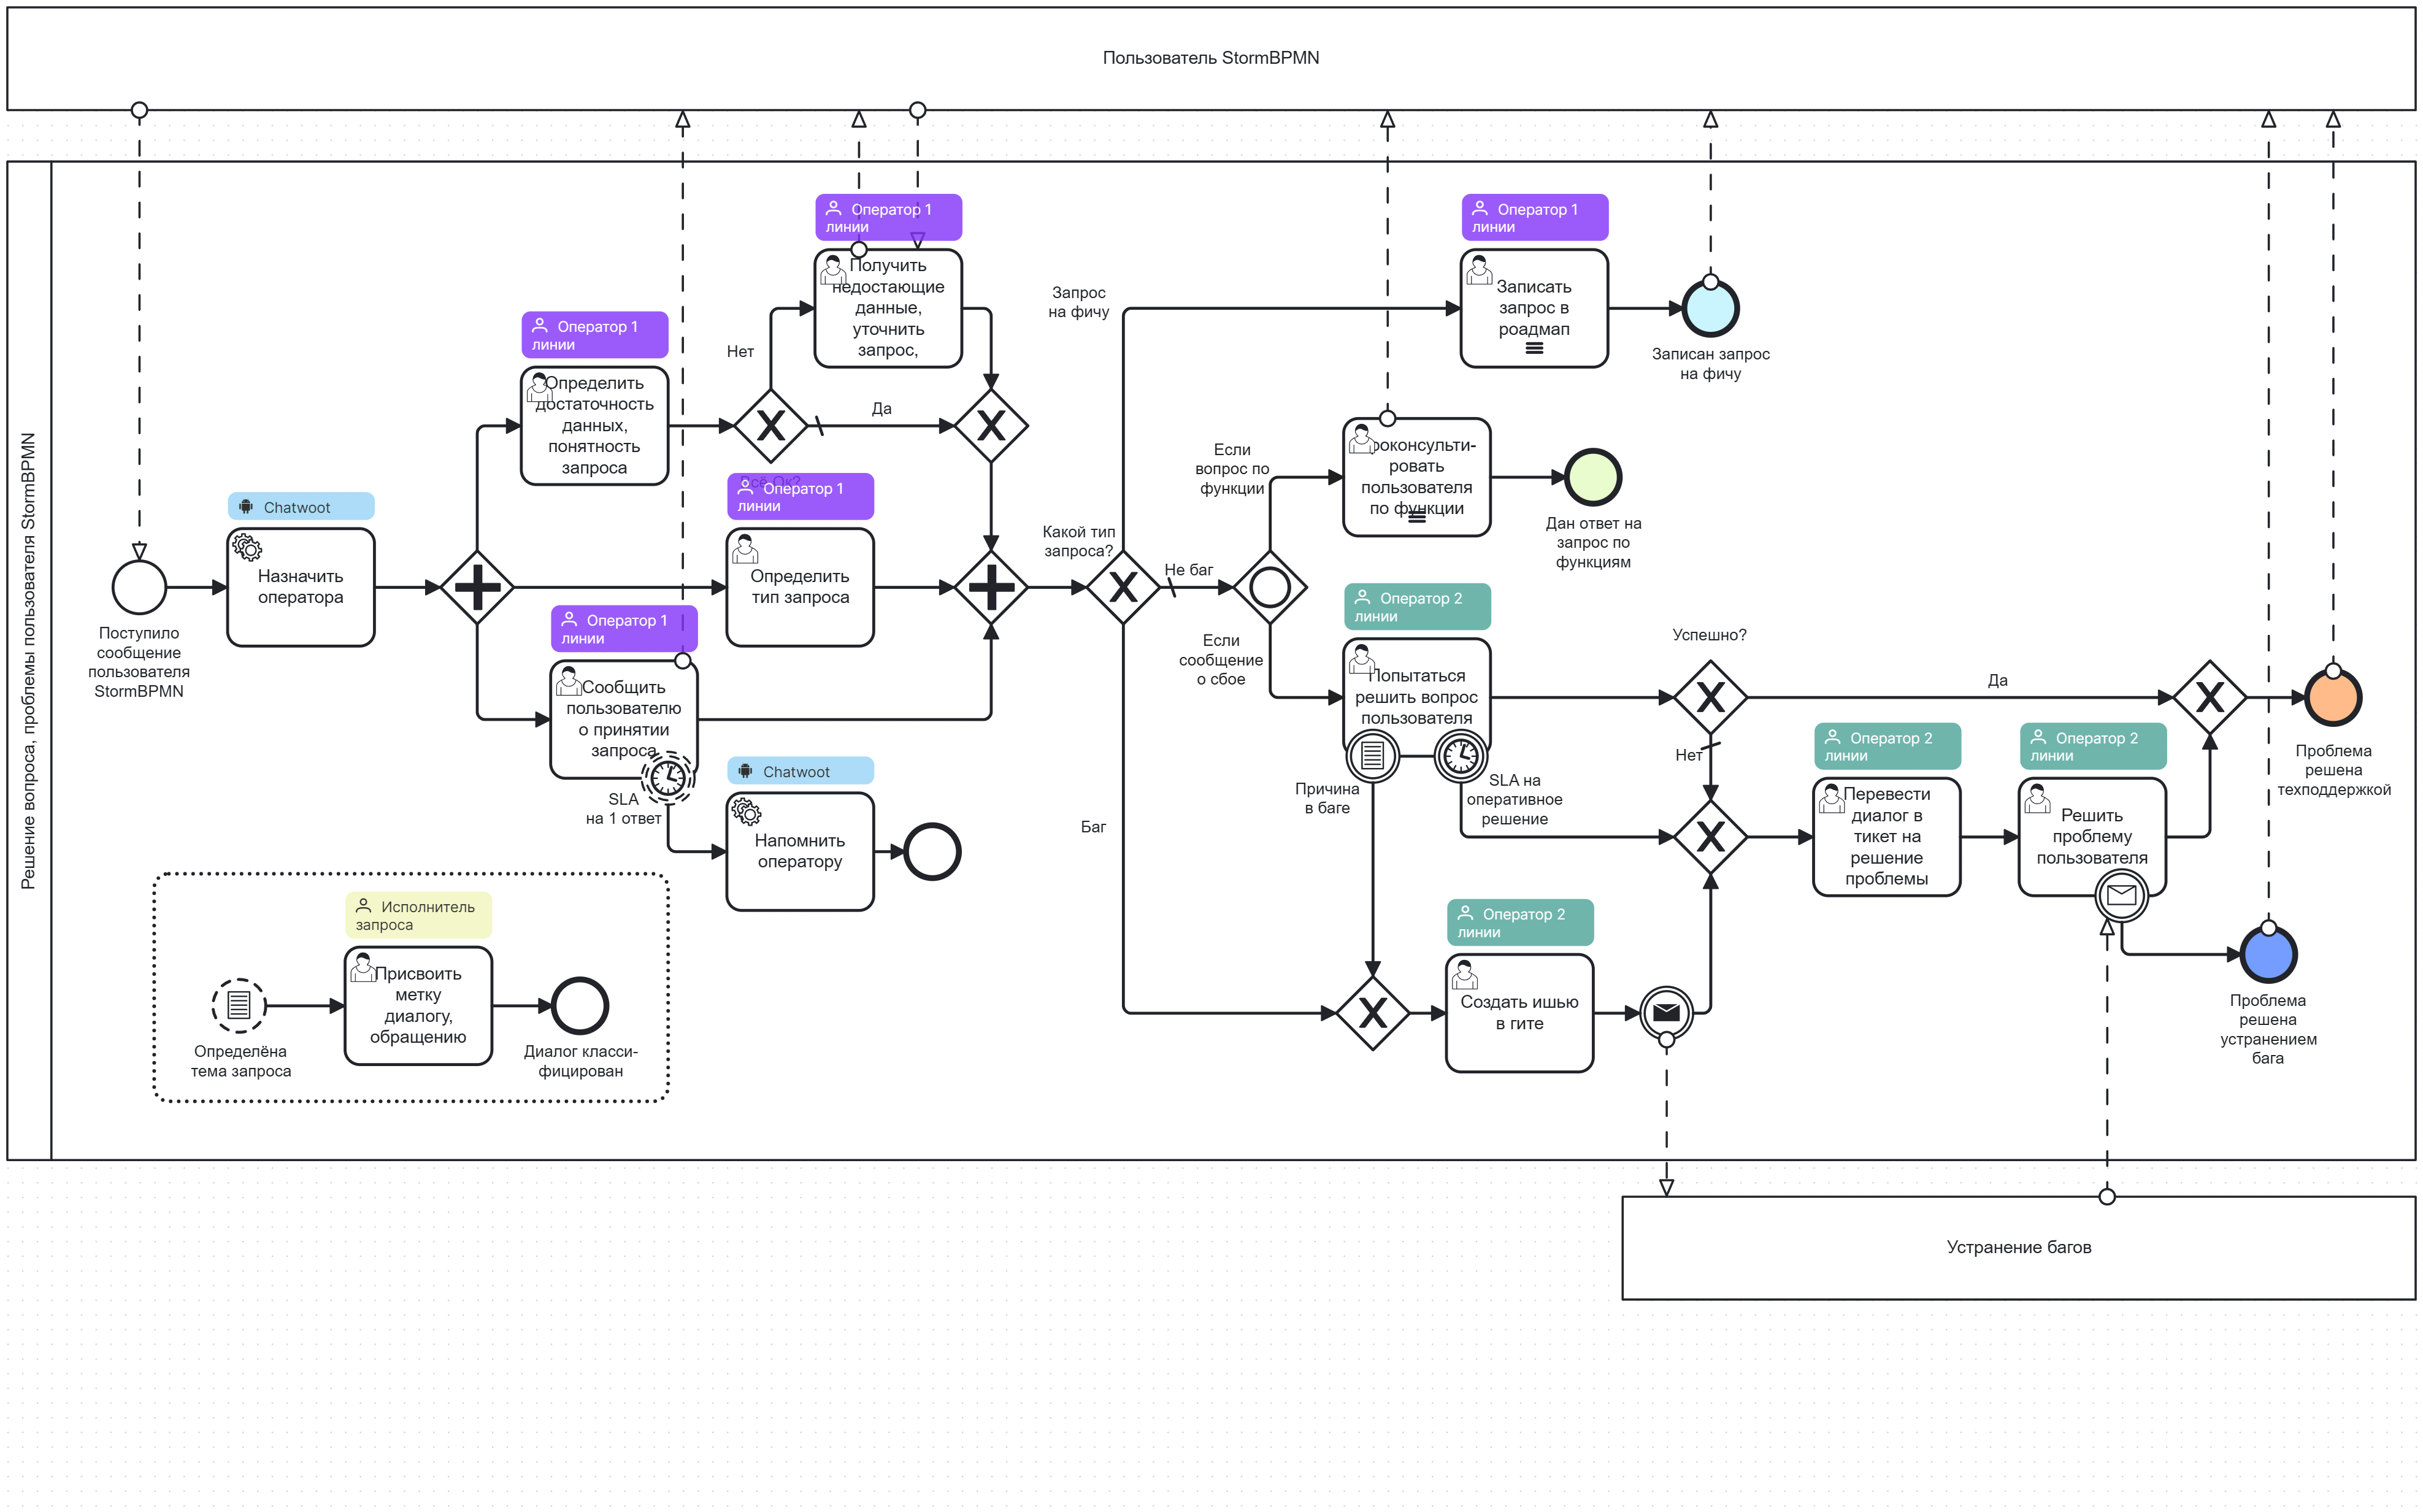Image resolution: width=2423 pixels, height=1512 pixels.
Task: Select the 'Создать ишью в гите' task
Action: [1519, 1013]
